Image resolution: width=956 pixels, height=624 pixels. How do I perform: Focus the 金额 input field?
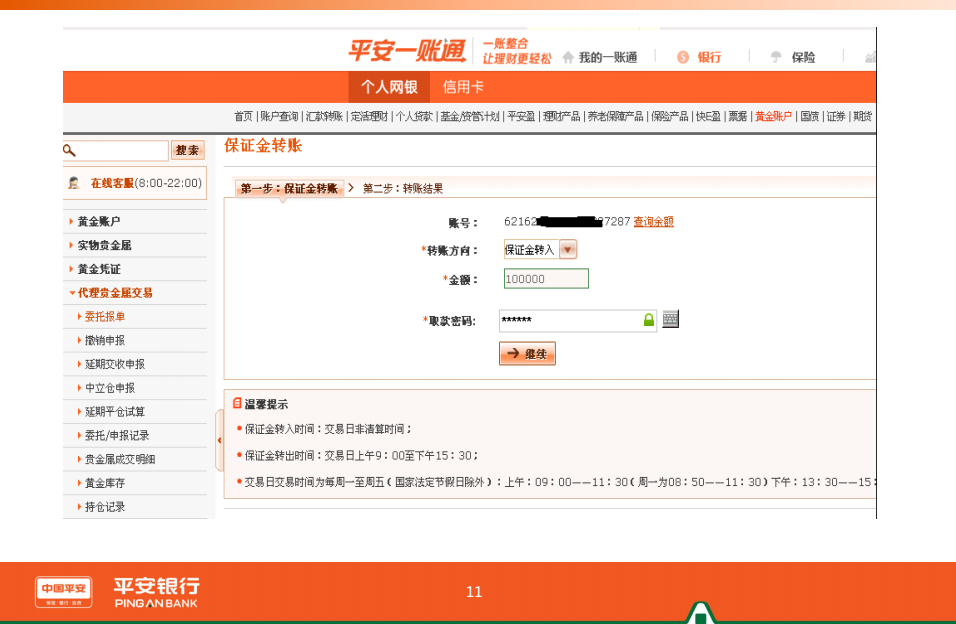(x=546, y=279)
